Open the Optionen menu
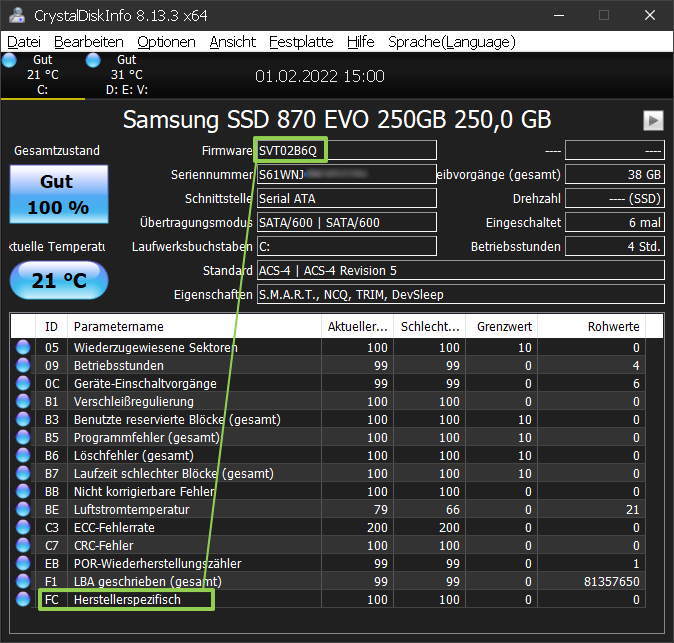 point(166,42)
